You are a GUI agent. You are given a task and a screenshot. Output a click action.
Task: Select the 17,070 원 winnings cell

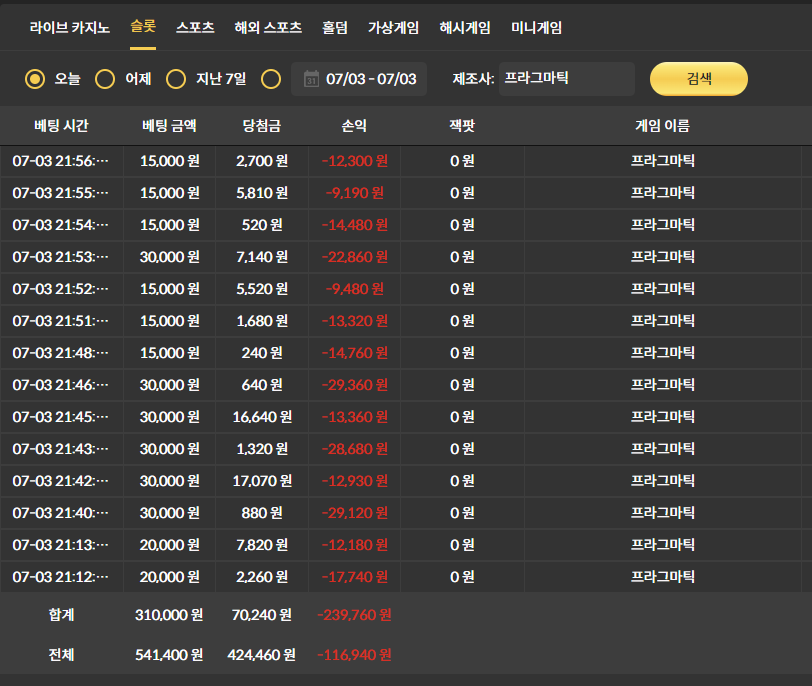coord(262,482)
